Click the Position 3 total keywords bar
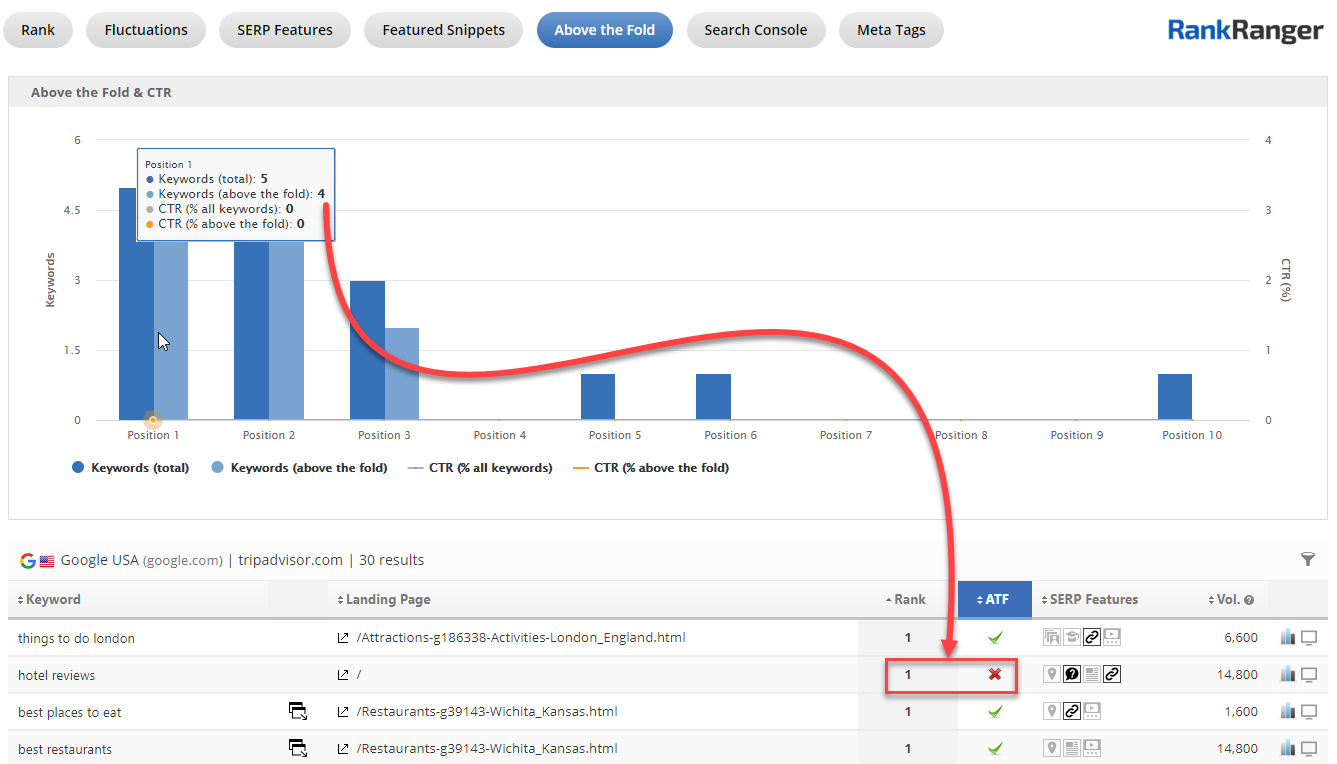 pyautogui.click(x=367, y=350)
